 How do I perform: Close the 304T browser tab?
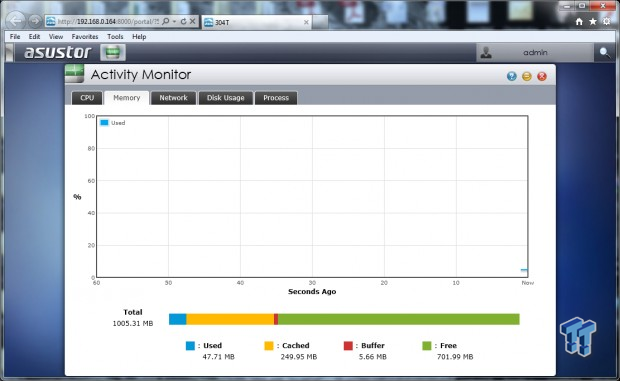click(306, 23)
